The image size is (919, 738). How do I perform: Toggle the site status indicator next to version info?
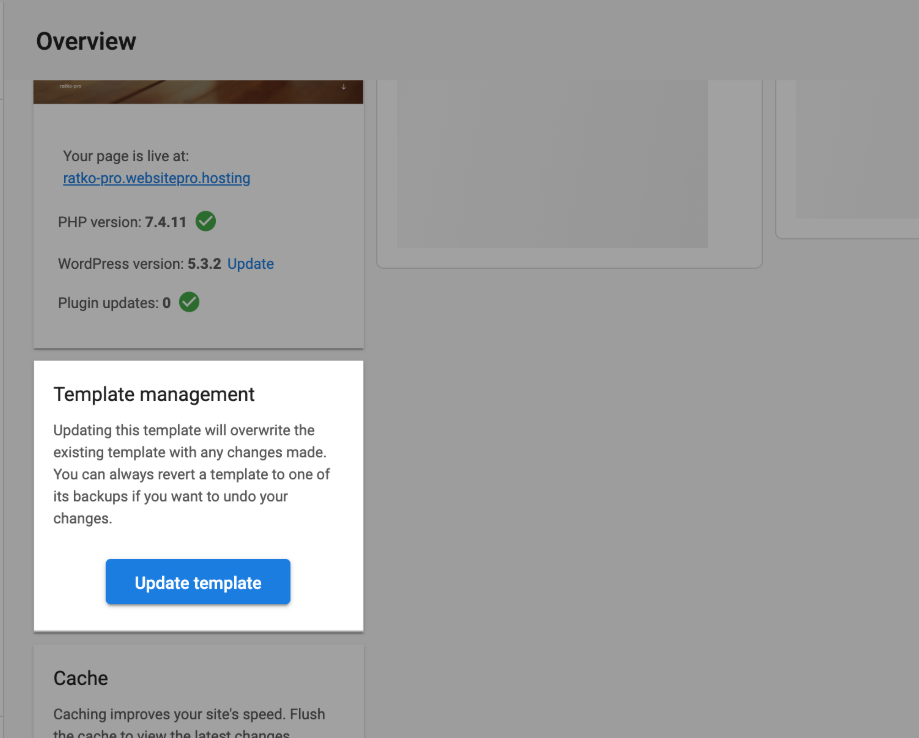point(205,221)
